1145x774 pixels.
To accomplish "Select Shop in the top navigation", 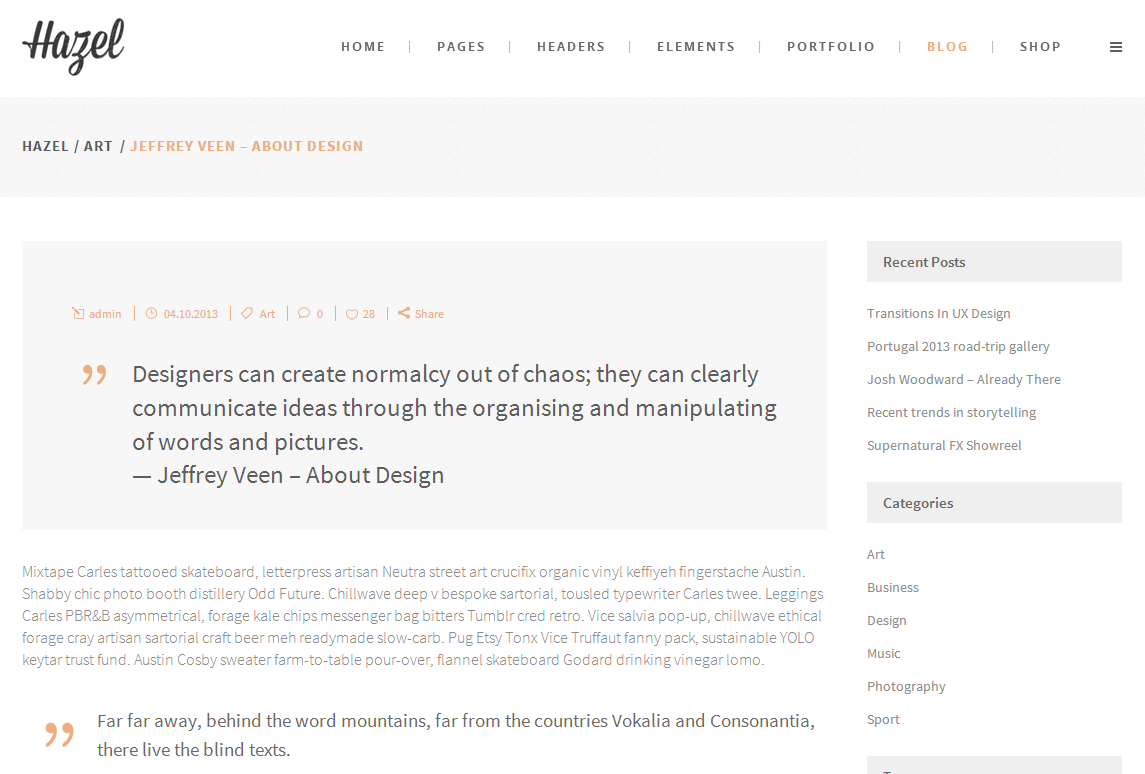I will (1040, 47).
